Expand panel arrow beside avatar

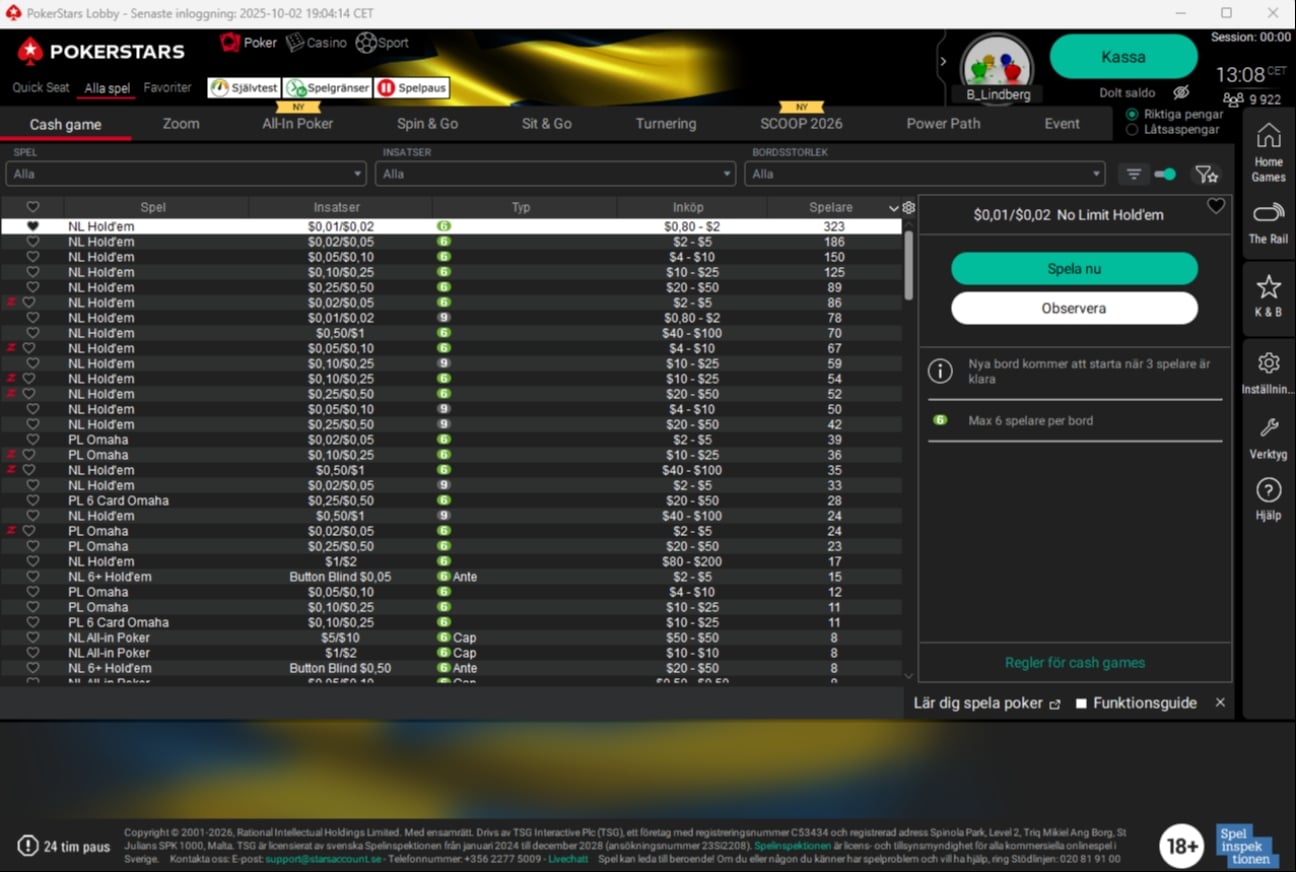943,61
